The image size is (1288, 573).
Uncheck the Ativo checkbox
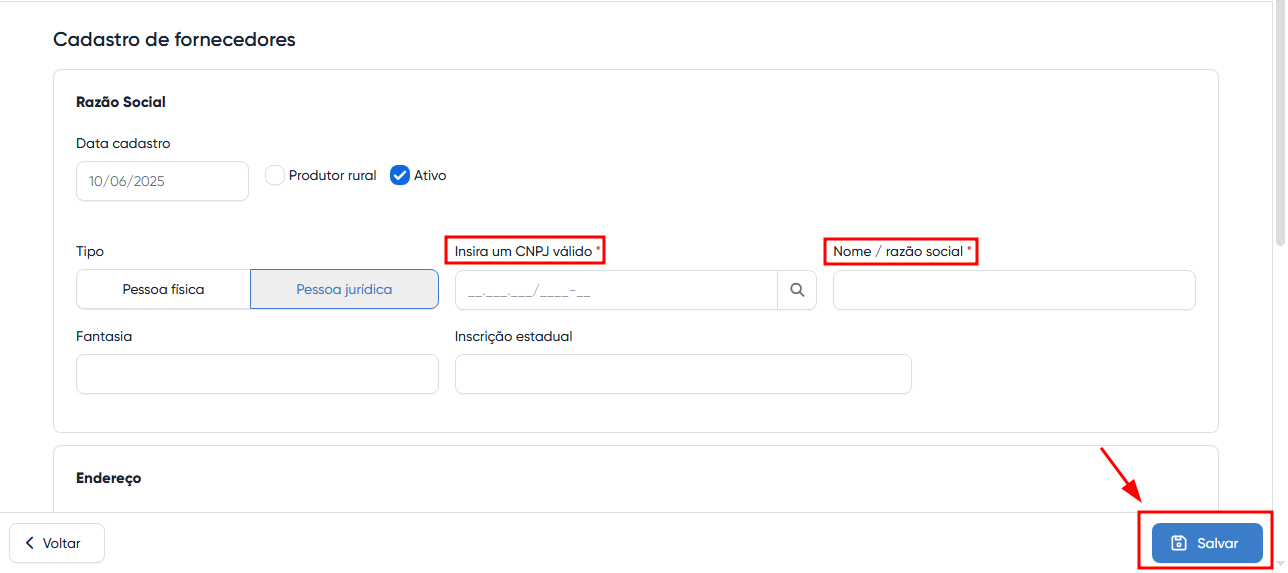(400, 176)
